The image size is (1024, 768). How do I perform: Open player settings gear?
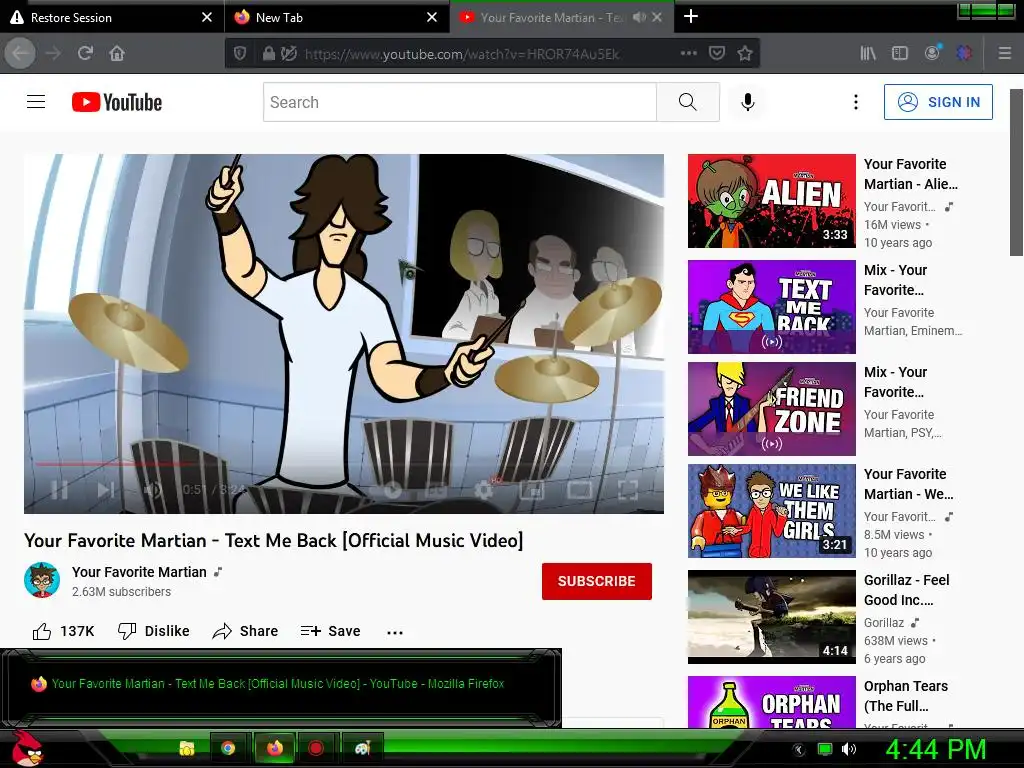click(484, 489)
